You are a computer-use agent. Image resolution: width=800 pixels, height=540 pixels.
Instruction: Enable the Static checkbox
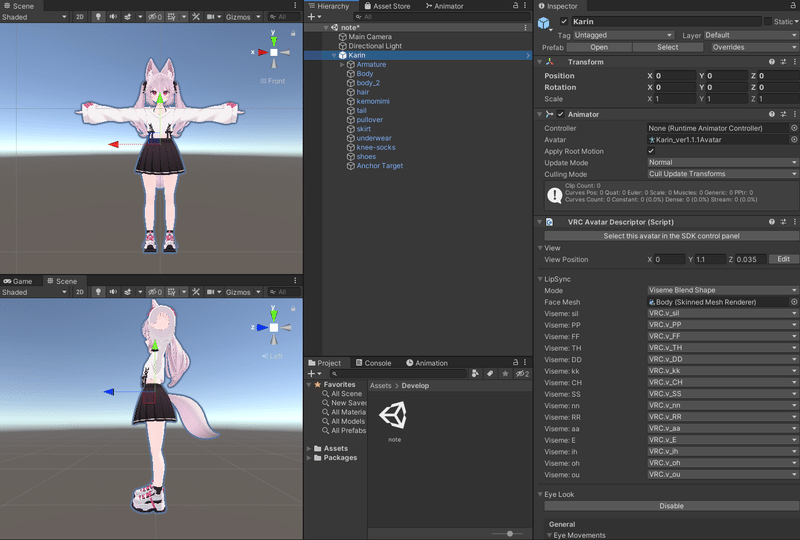click(x=767, y=21)
